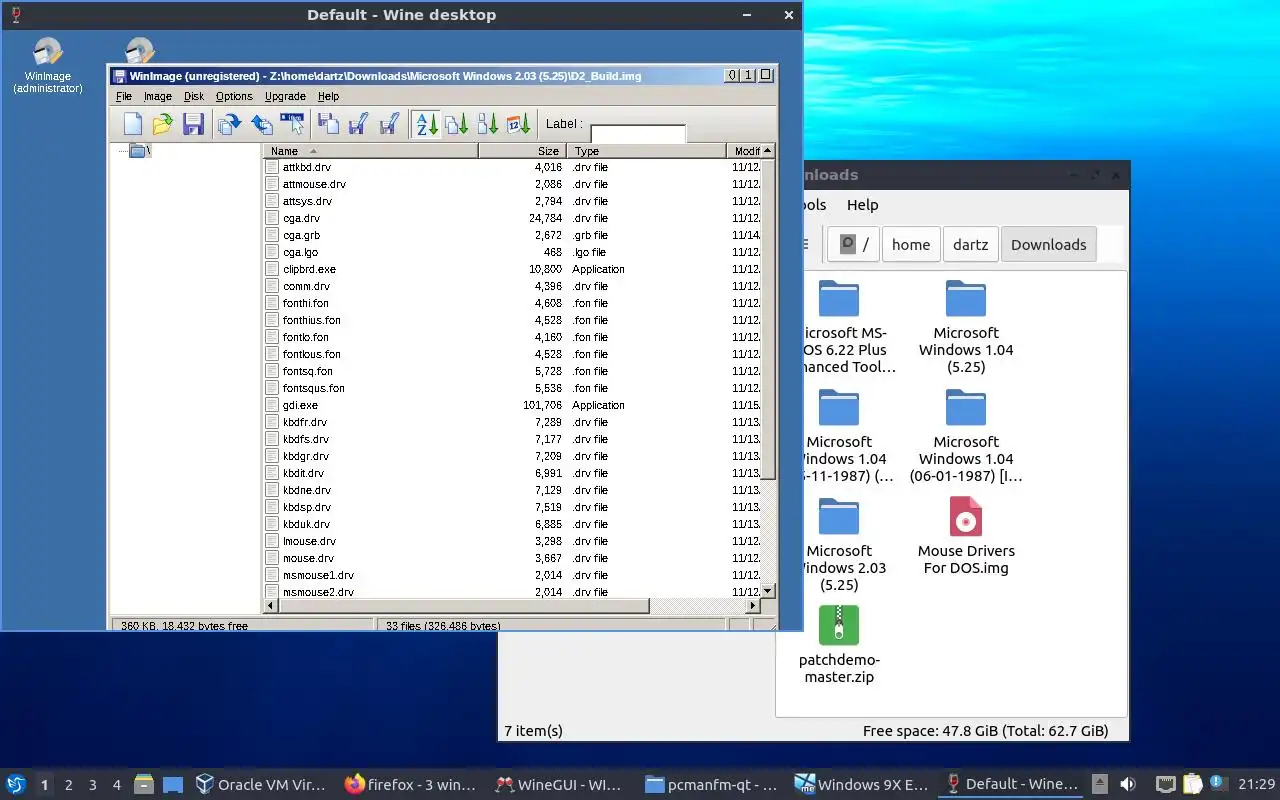This screenshot has width=1280, height=800.
Task: Click the Format and write disk icon
Action: point(390,124)
